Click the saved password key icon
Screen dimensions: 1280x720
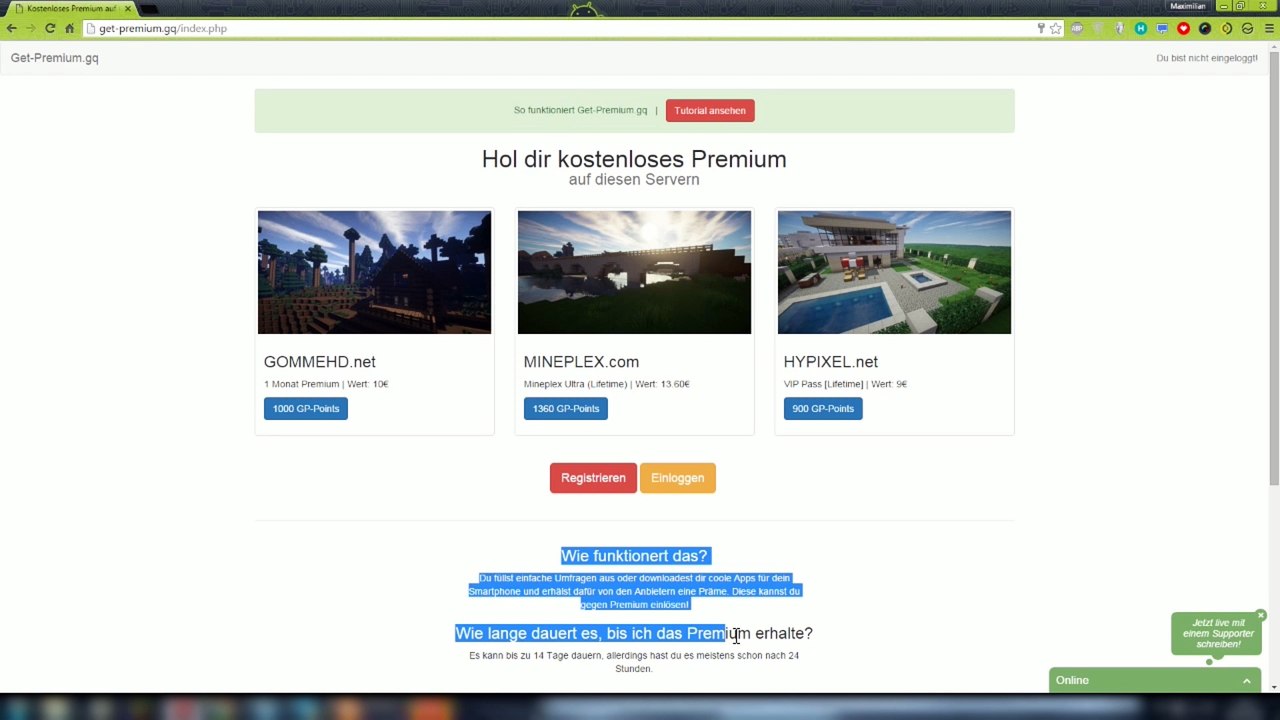pyautogui.click(x=1040, y=28)
